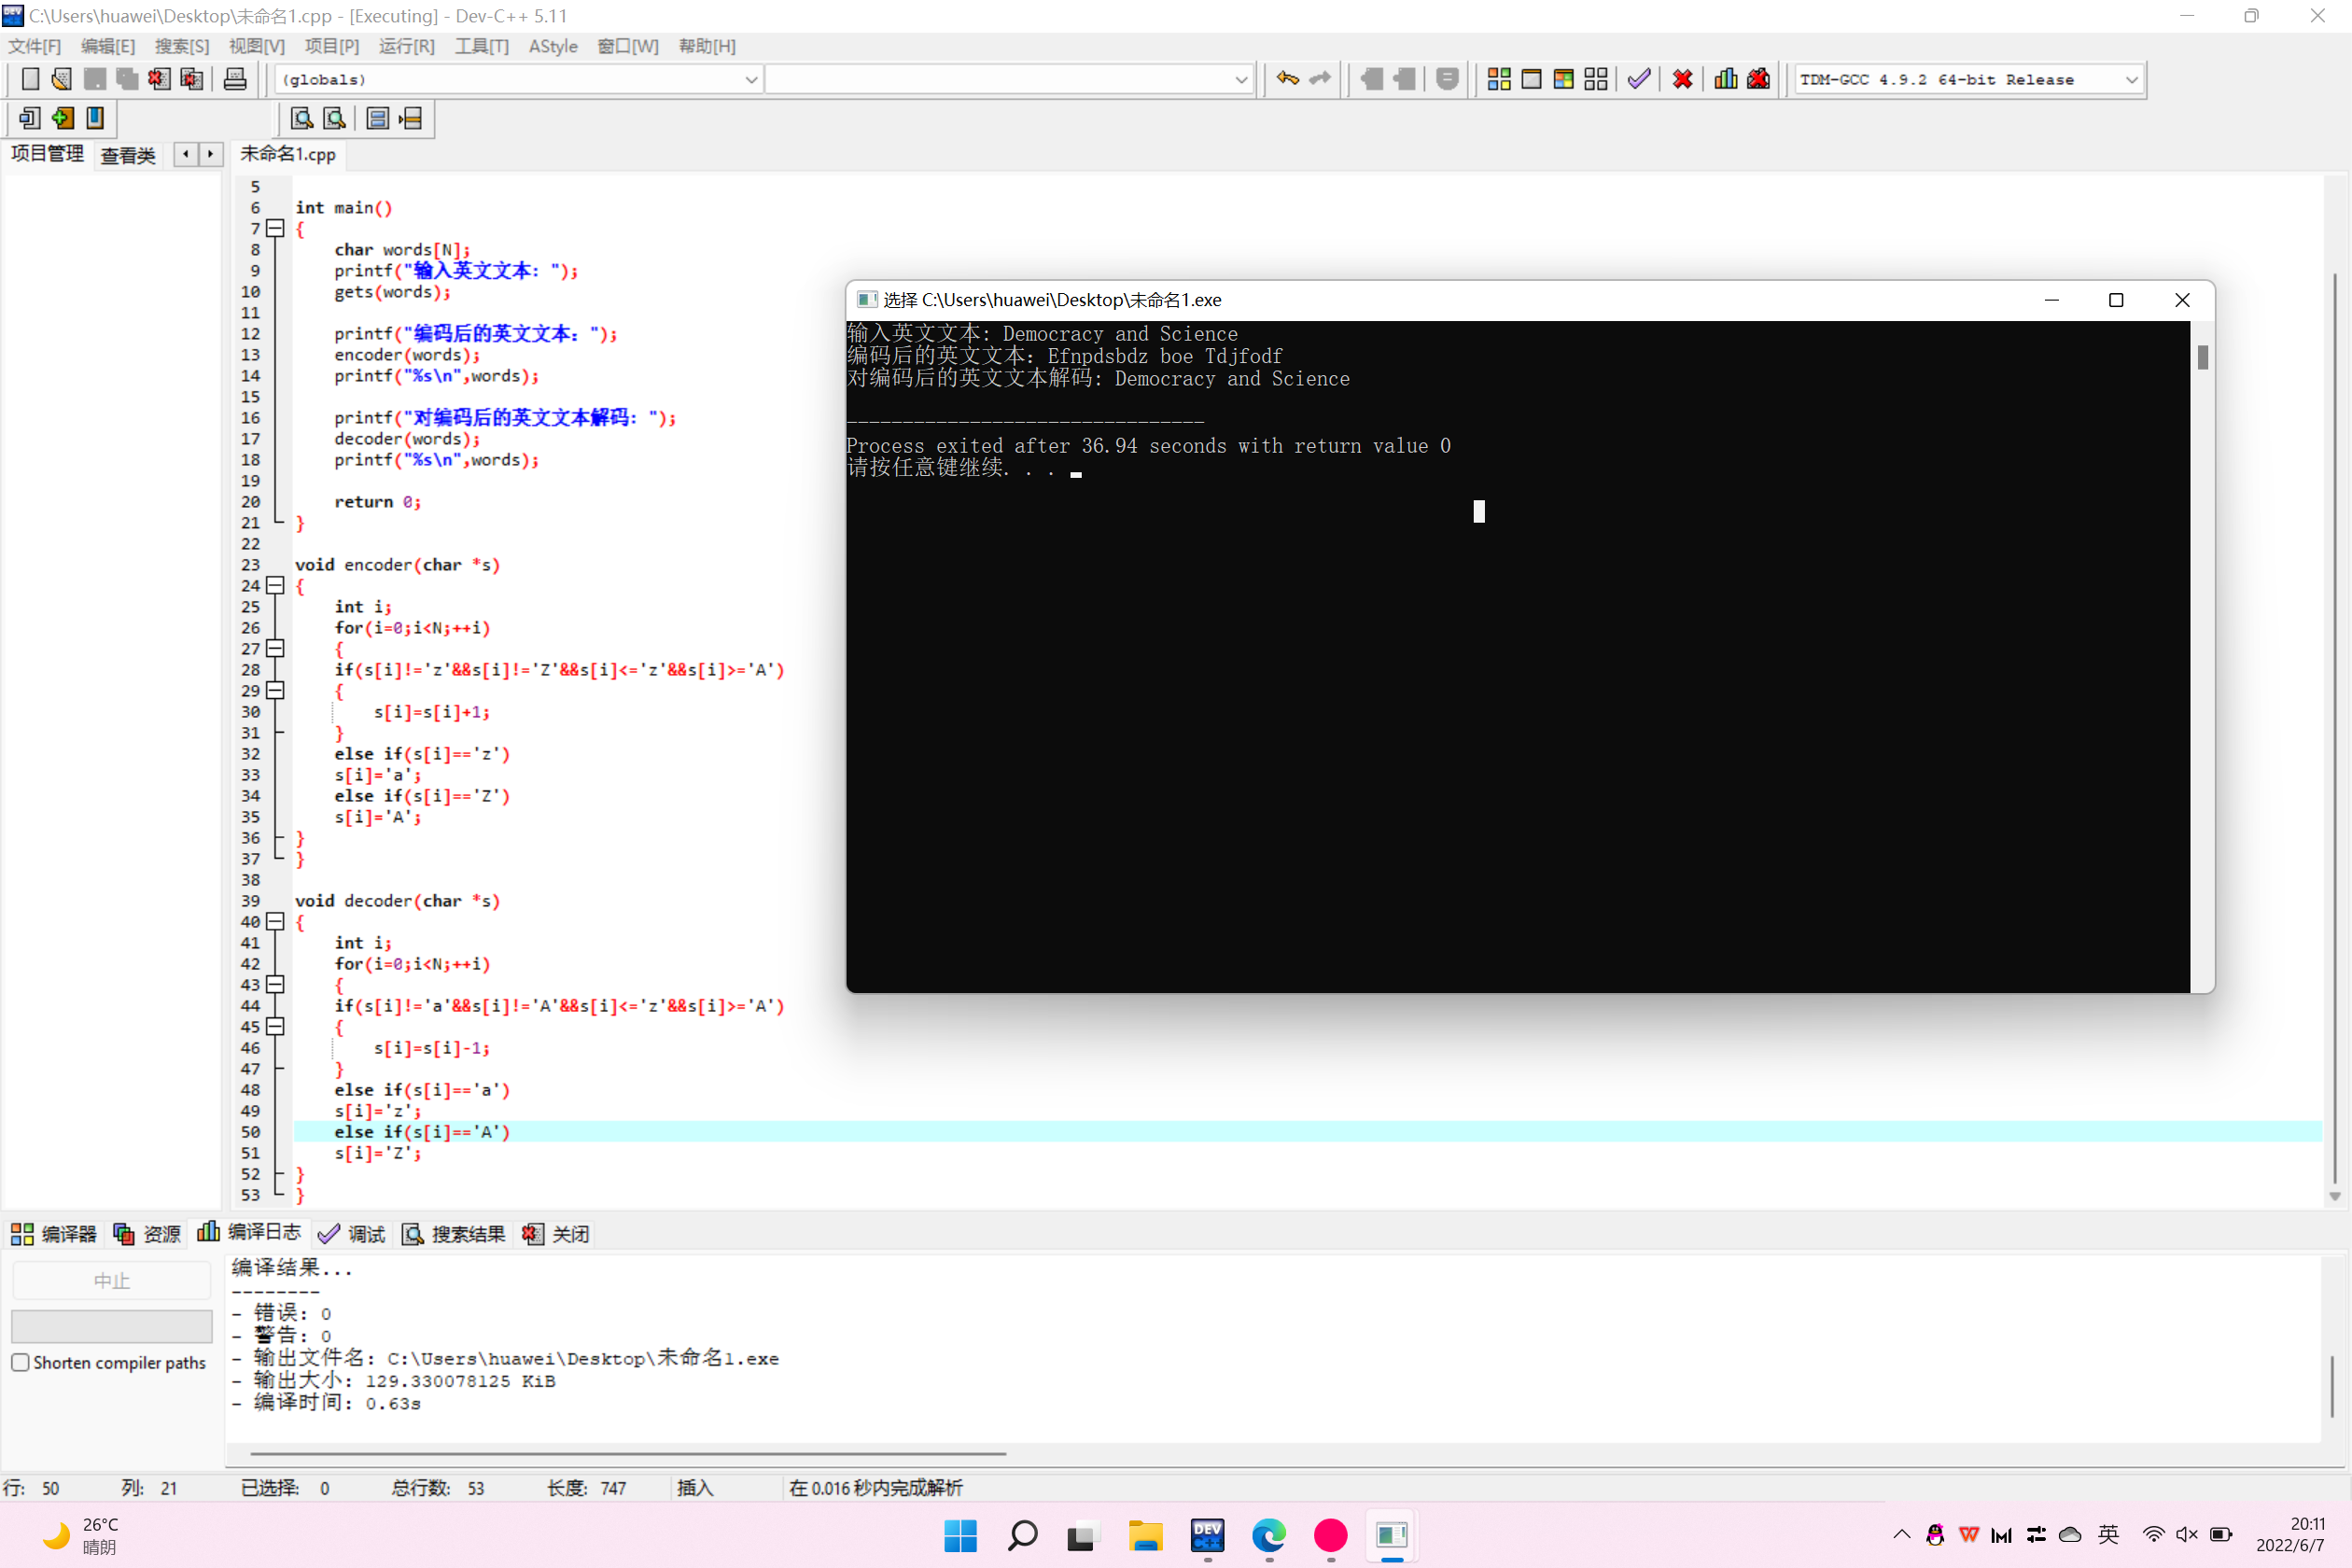Select the 查看类 sidebar tab
2352x1568 pixels.
(128, 155)
